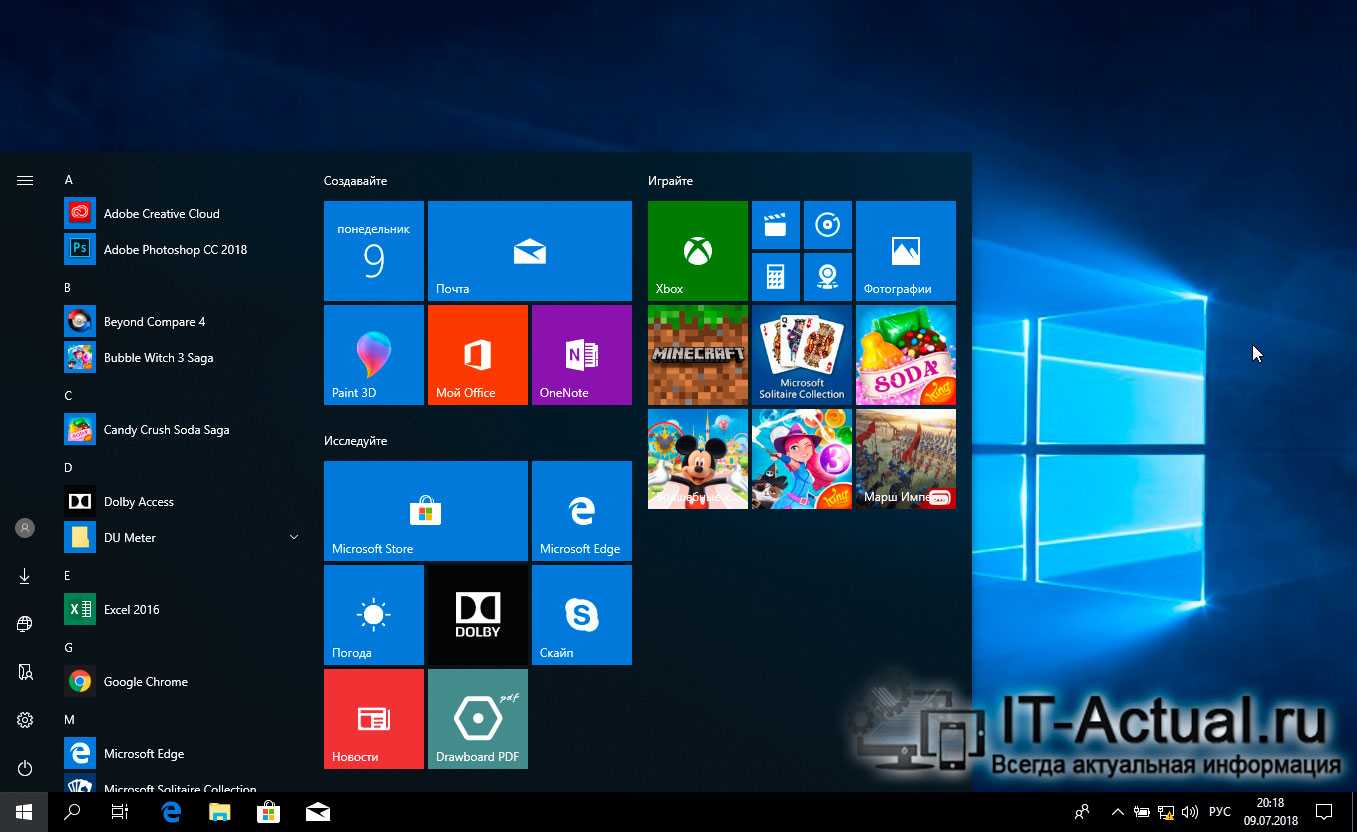Click the Power icon in Start sidebar
This screenshot has height=832, width=1357.
click(x=25, y=768)
